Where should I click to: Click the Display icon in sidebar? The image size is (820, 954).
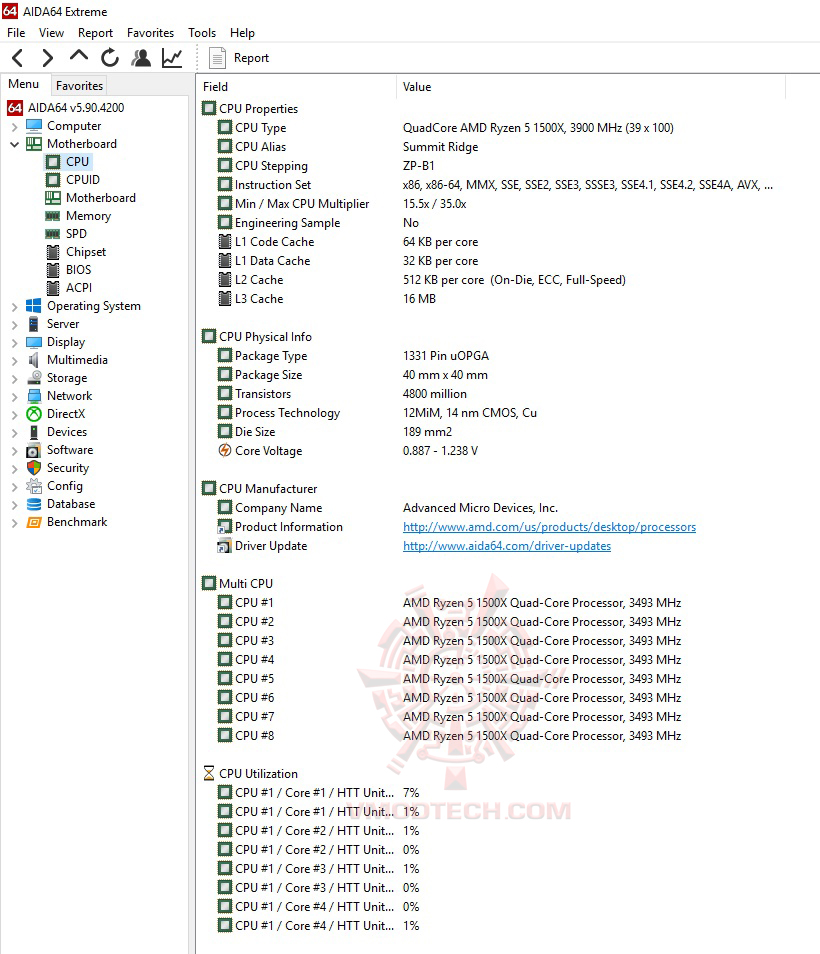pyautogui.click(x=34, y=342)
